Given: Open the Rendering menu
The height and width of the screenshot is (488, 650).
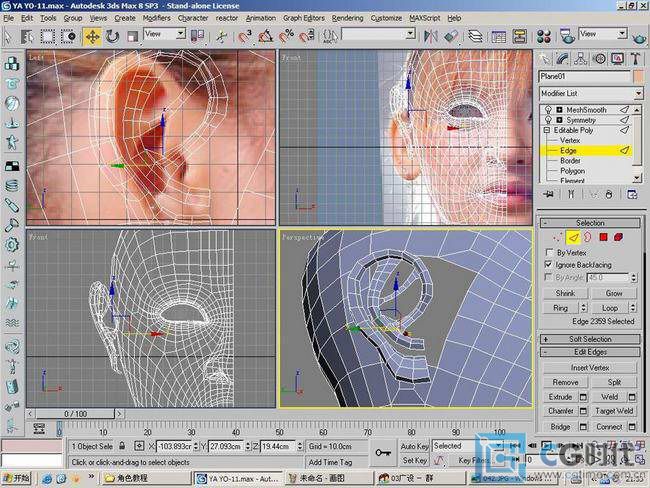Looking at the screenshot, I should [347, 18].
